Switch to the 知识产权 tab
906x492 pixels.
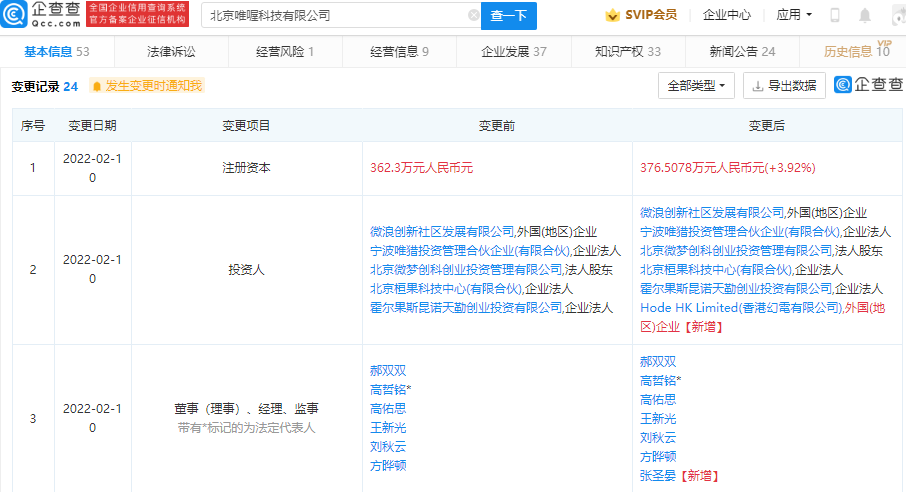click(627, 51)
